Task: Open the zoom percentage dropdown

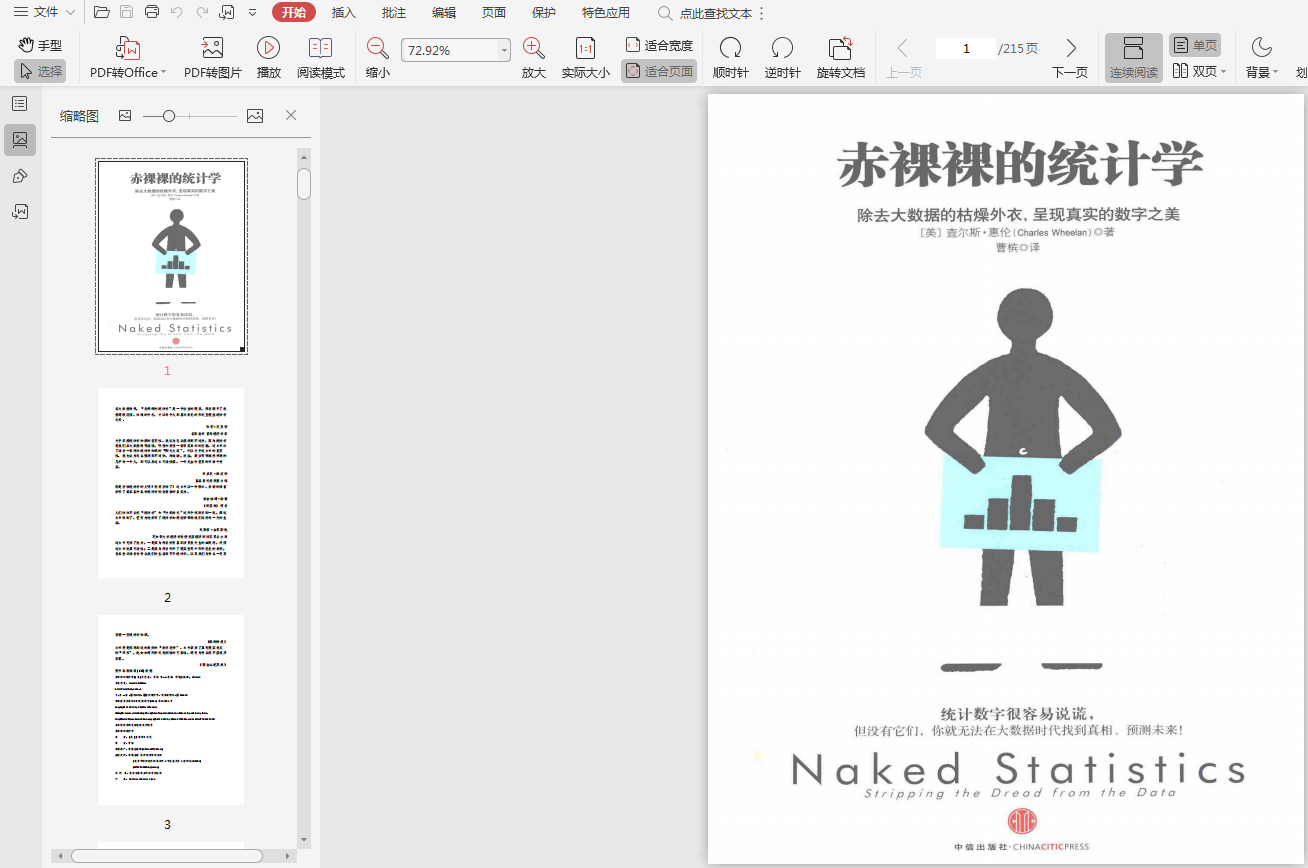Action: pyautogui.click(x=504, y=50)
